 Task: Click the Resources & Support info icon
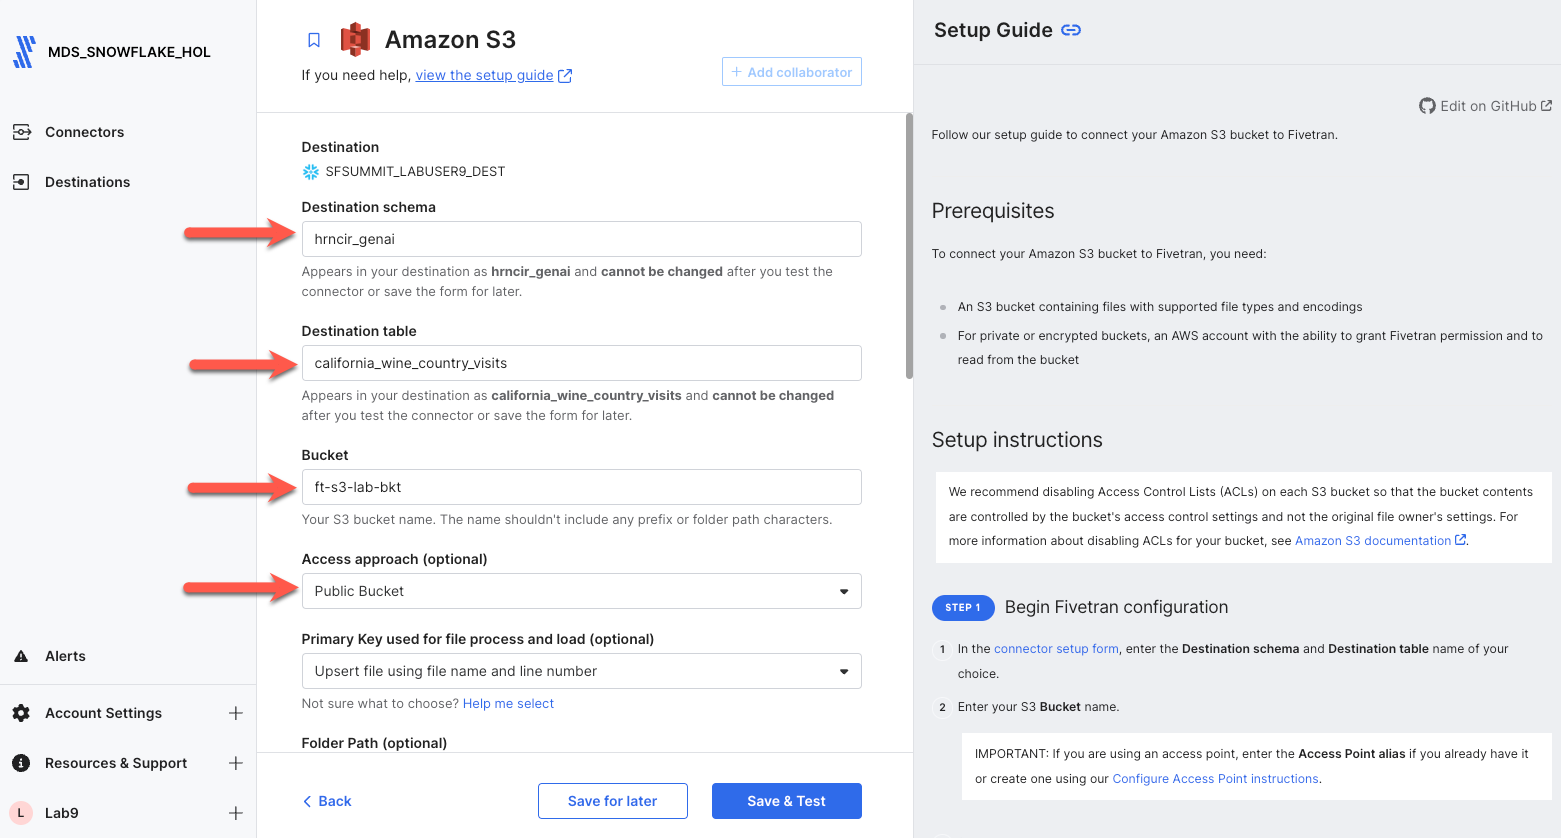click(x=21, y=763)
